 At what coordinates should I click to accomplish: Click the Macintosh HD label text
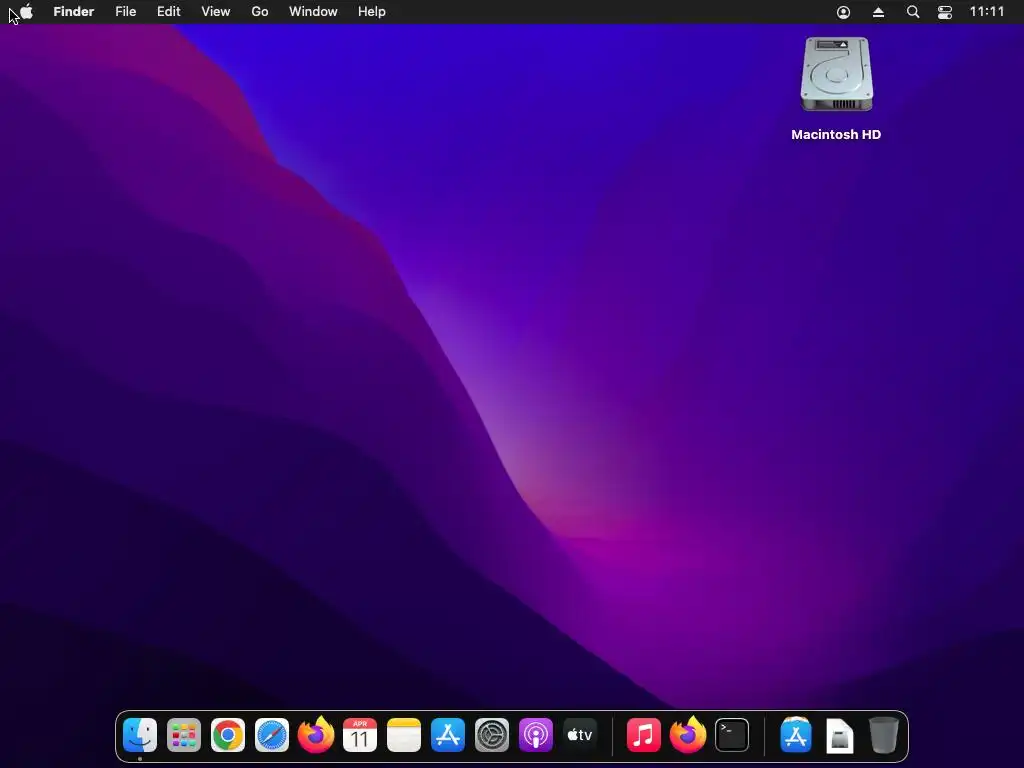click(x=836, y=135)
